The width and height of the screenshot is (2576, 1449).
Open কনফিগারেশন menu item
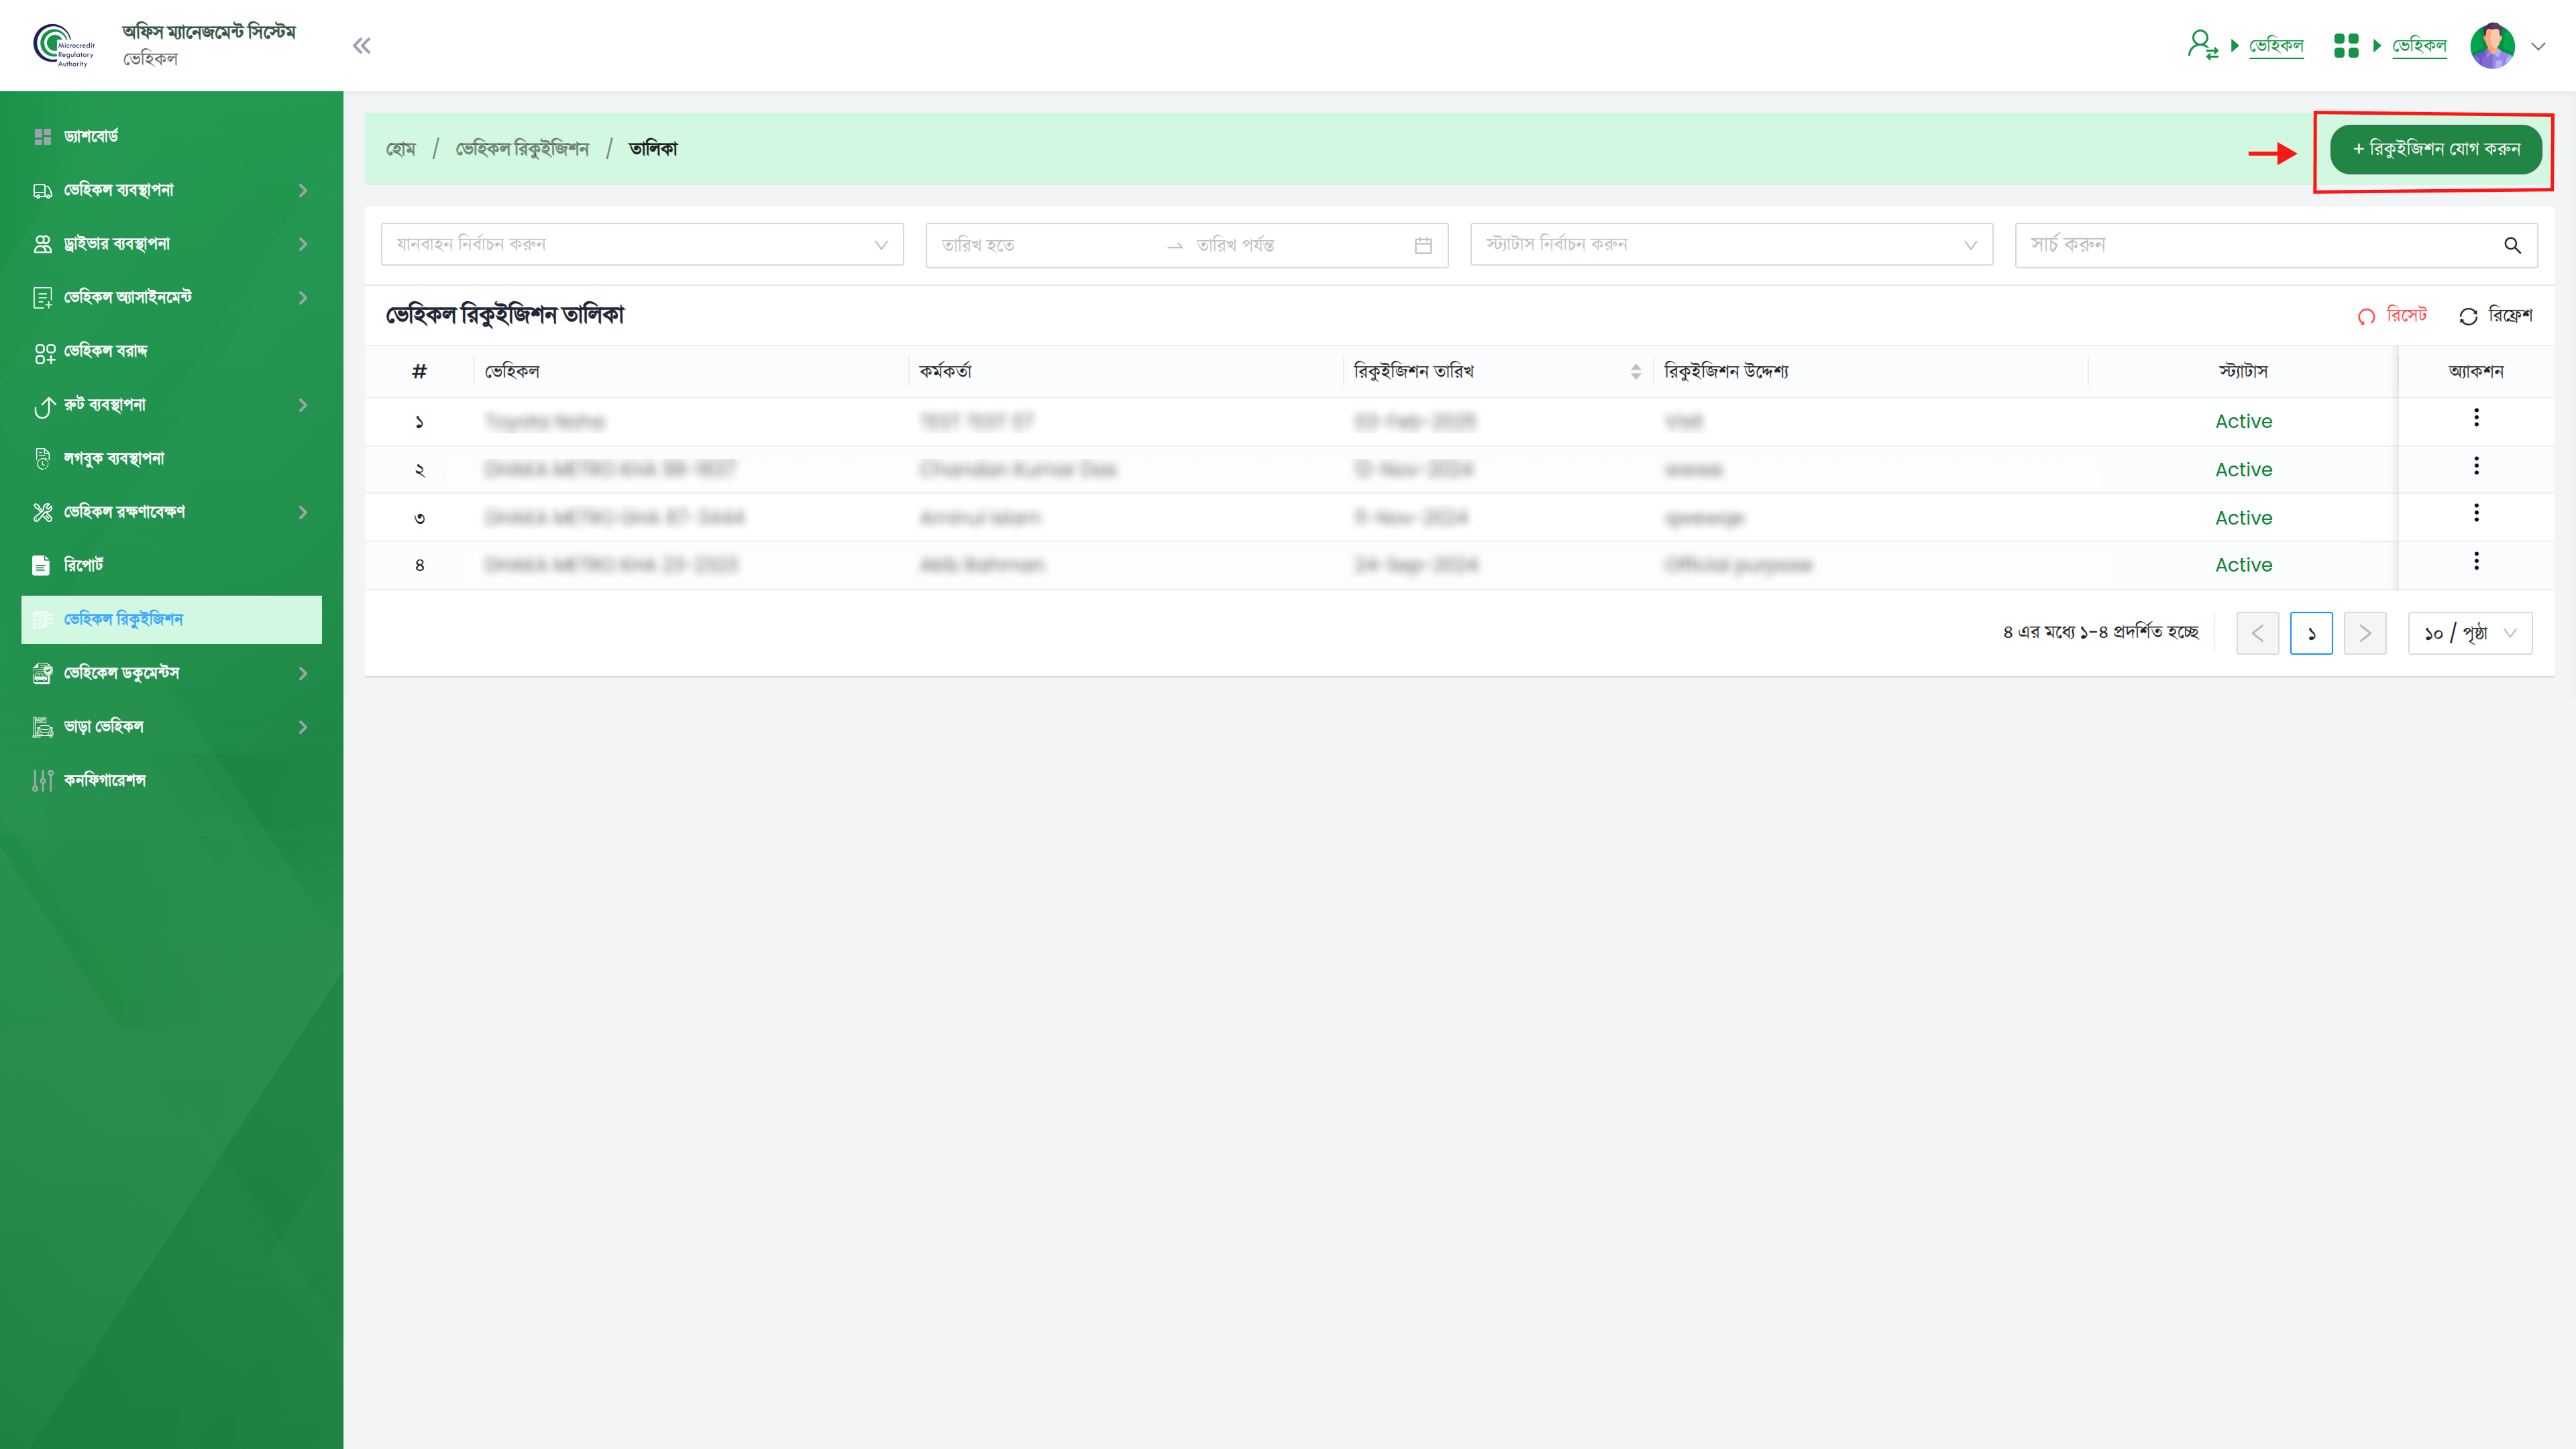172,781
